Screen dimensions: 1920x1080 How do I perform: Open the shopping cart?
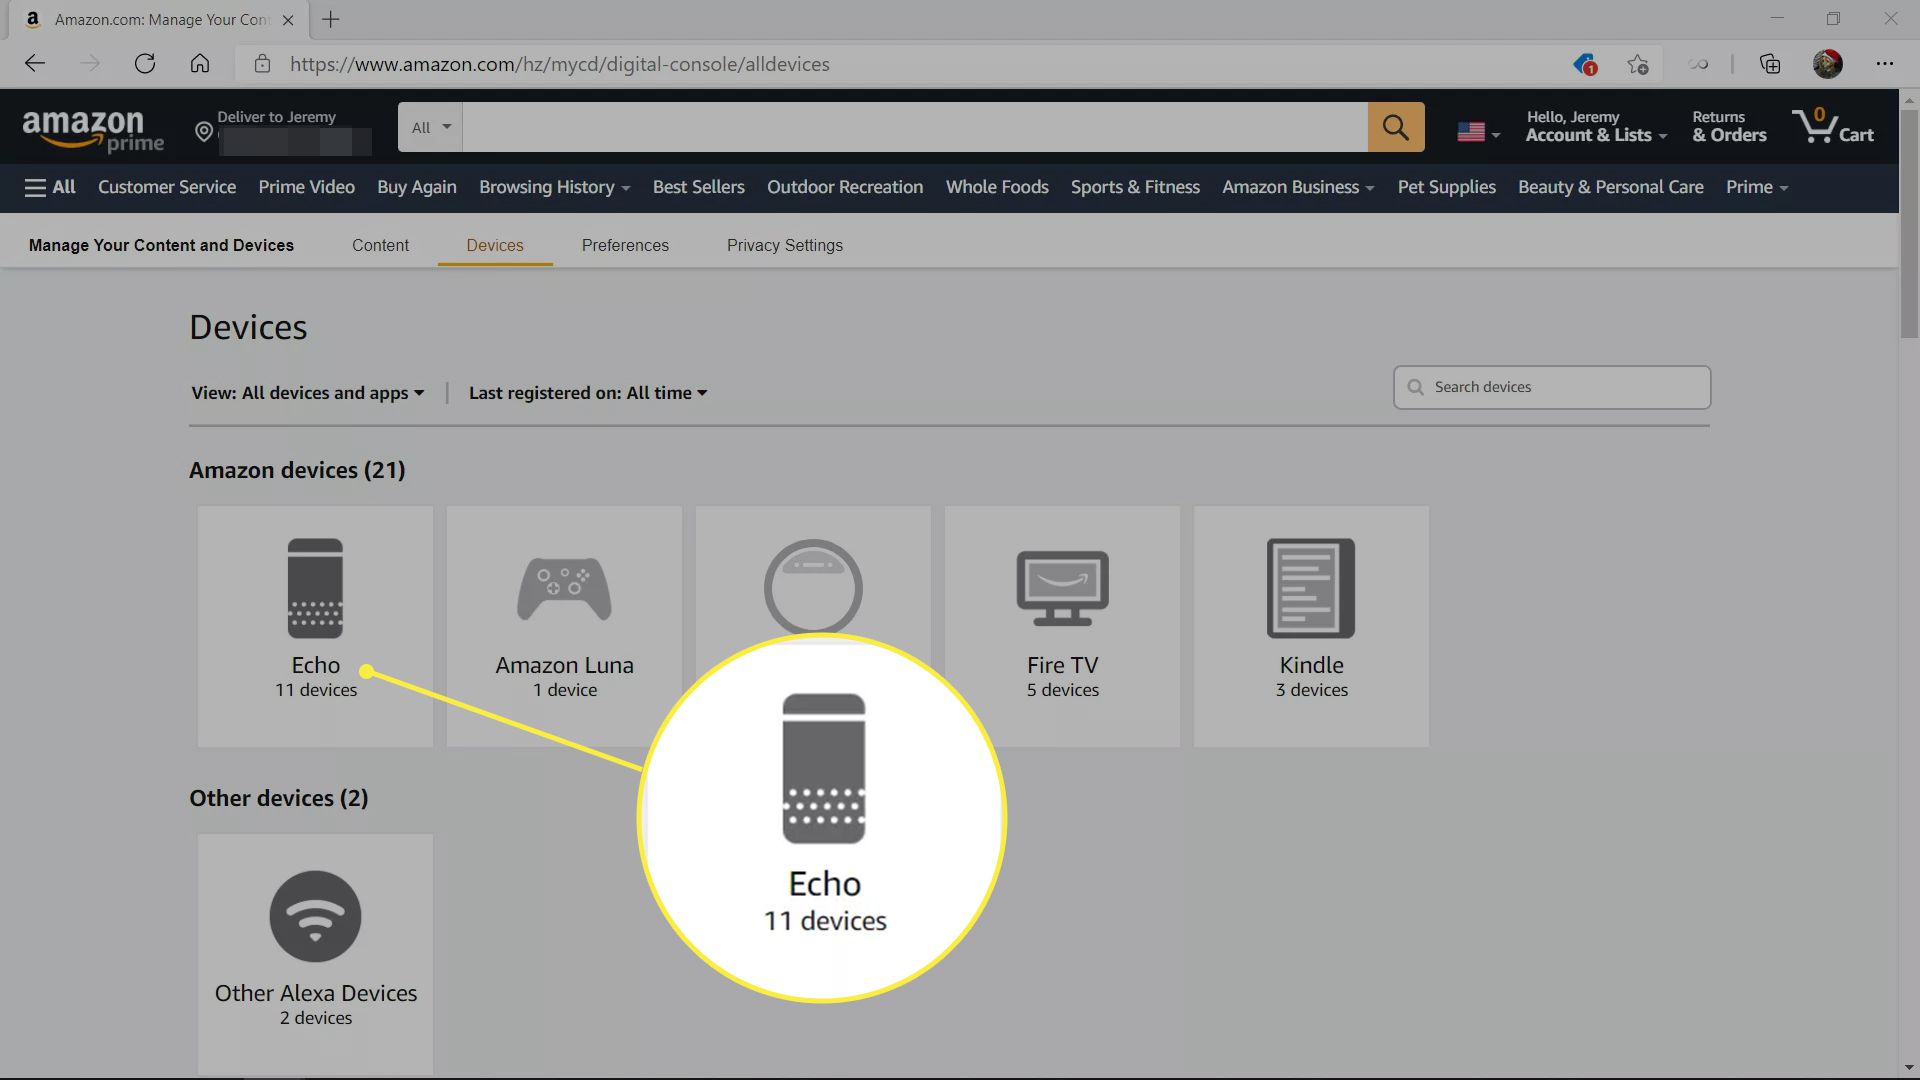1833,127
